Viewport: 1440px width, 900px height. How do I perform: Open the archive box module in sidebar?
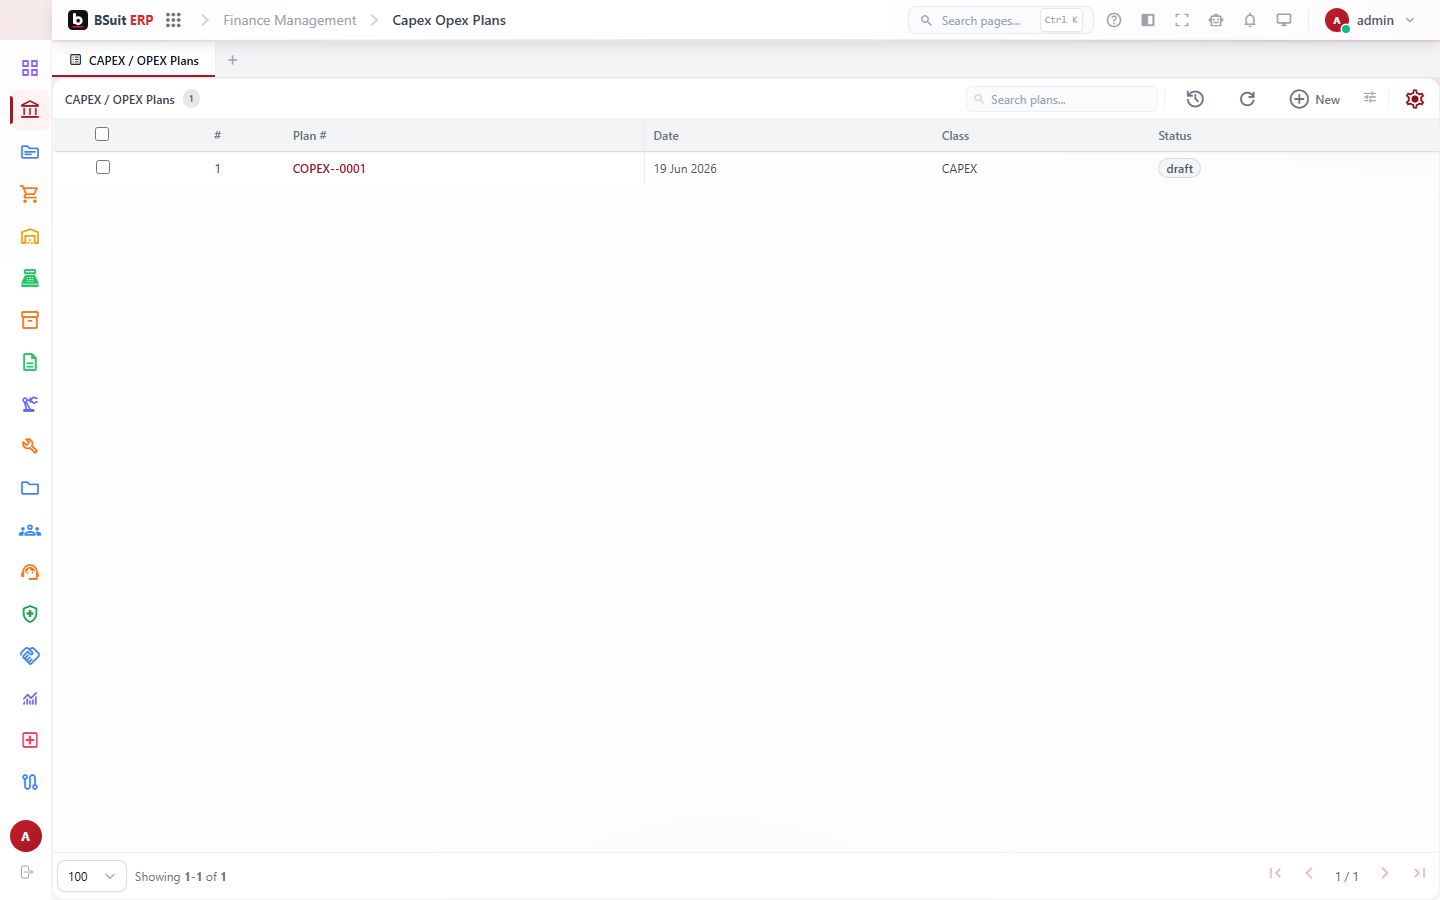click(30, 320)
